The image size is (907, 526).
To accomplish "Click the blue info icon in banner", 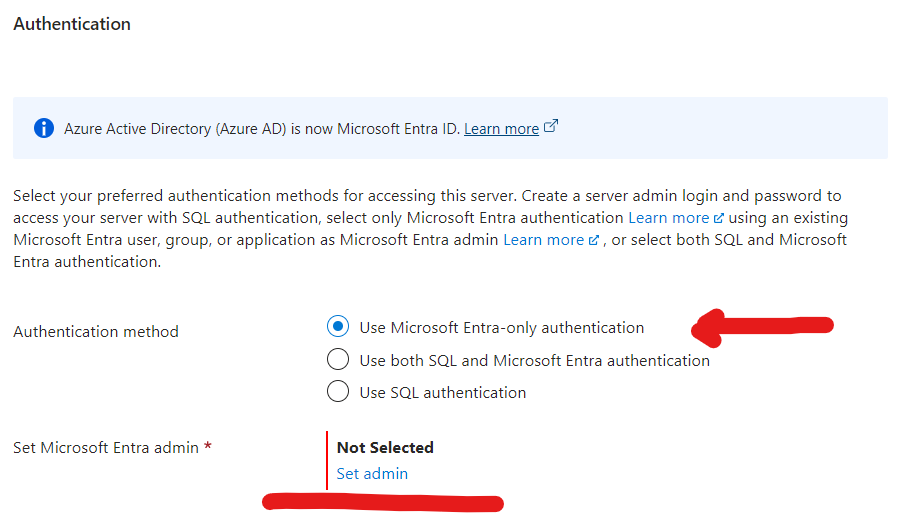I will tap(43, 128).
